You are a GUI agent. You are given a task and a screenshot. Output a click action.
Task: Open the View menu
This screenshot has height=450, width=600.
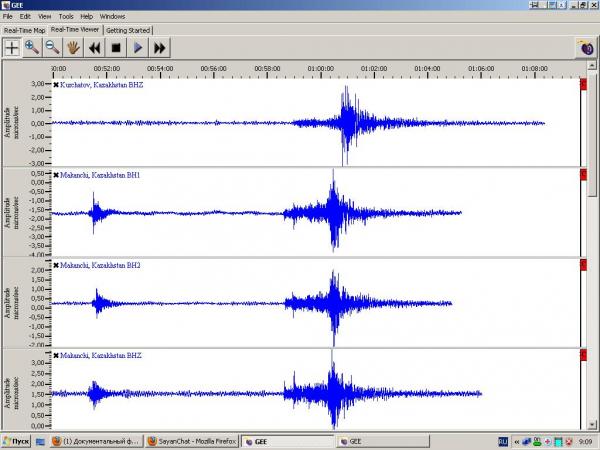(44, 16)
